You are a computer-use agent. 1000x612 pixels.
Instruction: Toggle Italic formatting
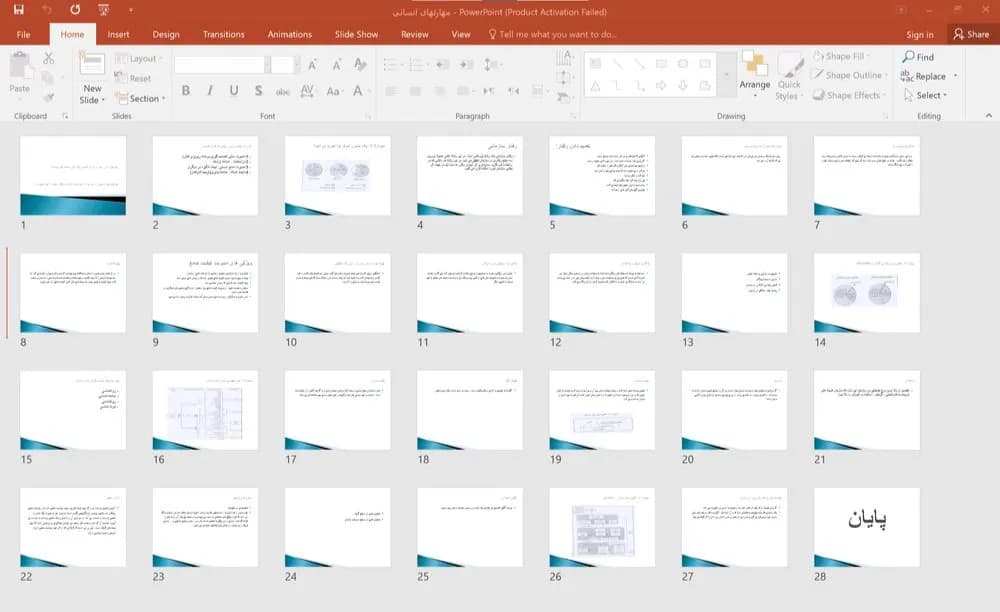(210, 91)
